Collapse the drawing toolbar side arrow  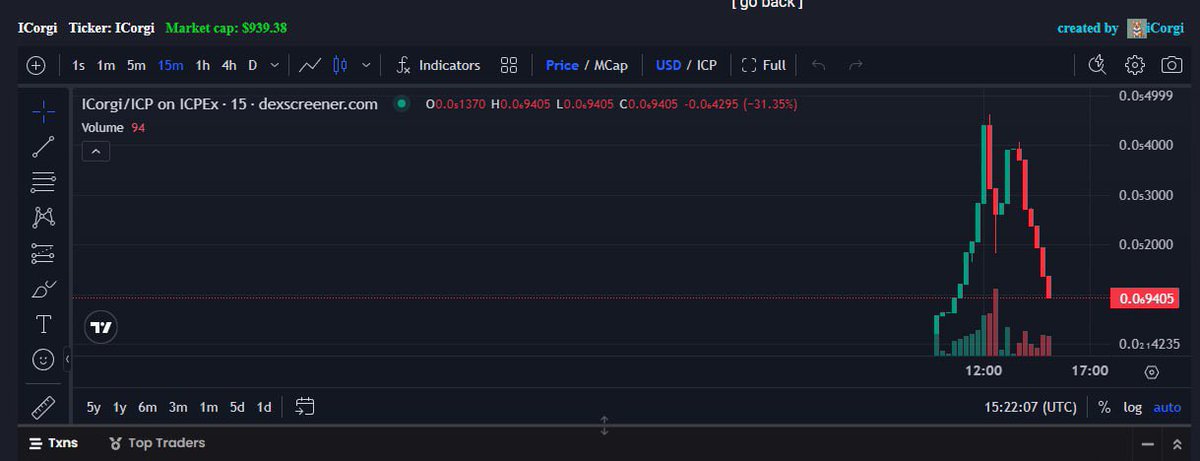click(67, 358)
